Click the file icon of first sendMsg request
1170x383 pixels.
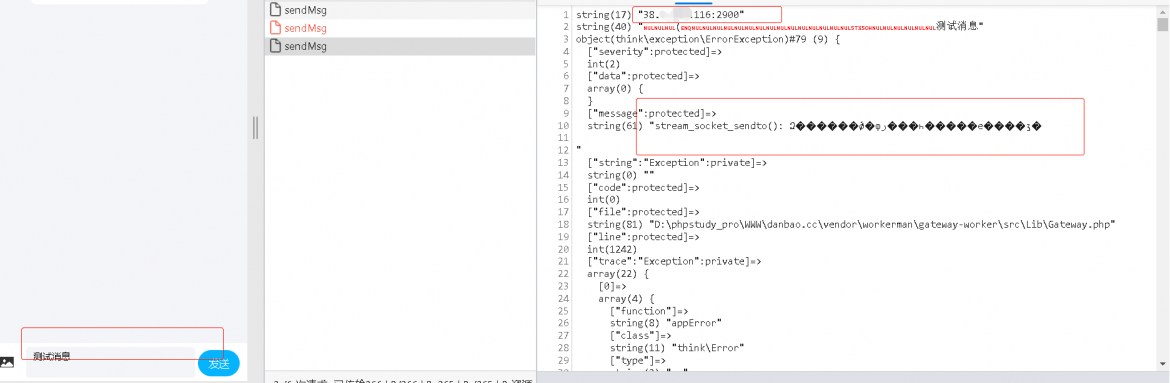[x=275, y=10]
